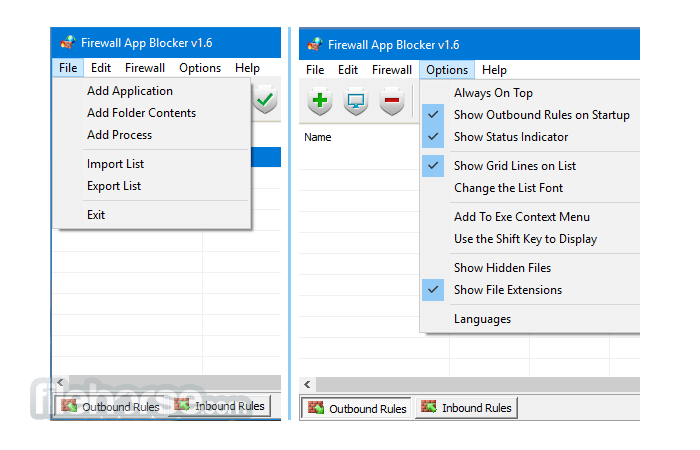Open Options menu in left window
The width and height of the screenshot is (700, 450).
[x=200, y=68]
